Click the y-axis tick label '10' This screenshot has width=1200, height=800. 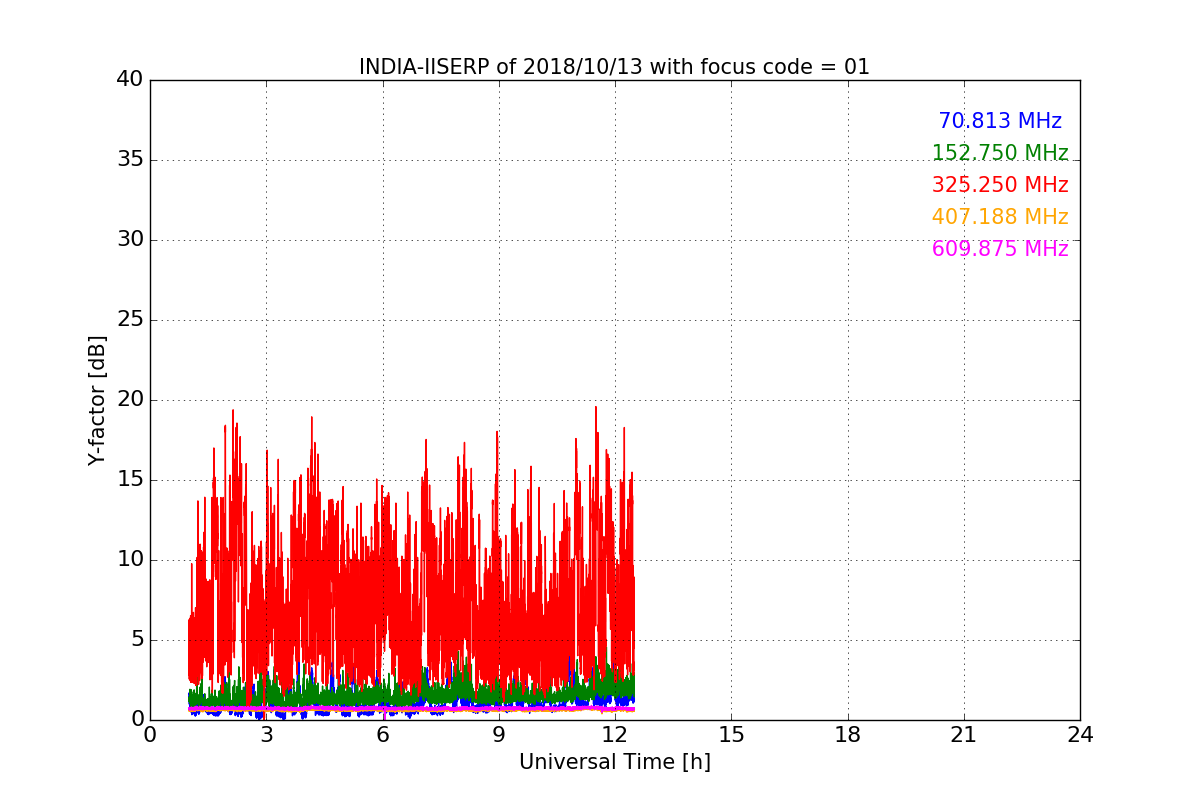coord(130,560)
